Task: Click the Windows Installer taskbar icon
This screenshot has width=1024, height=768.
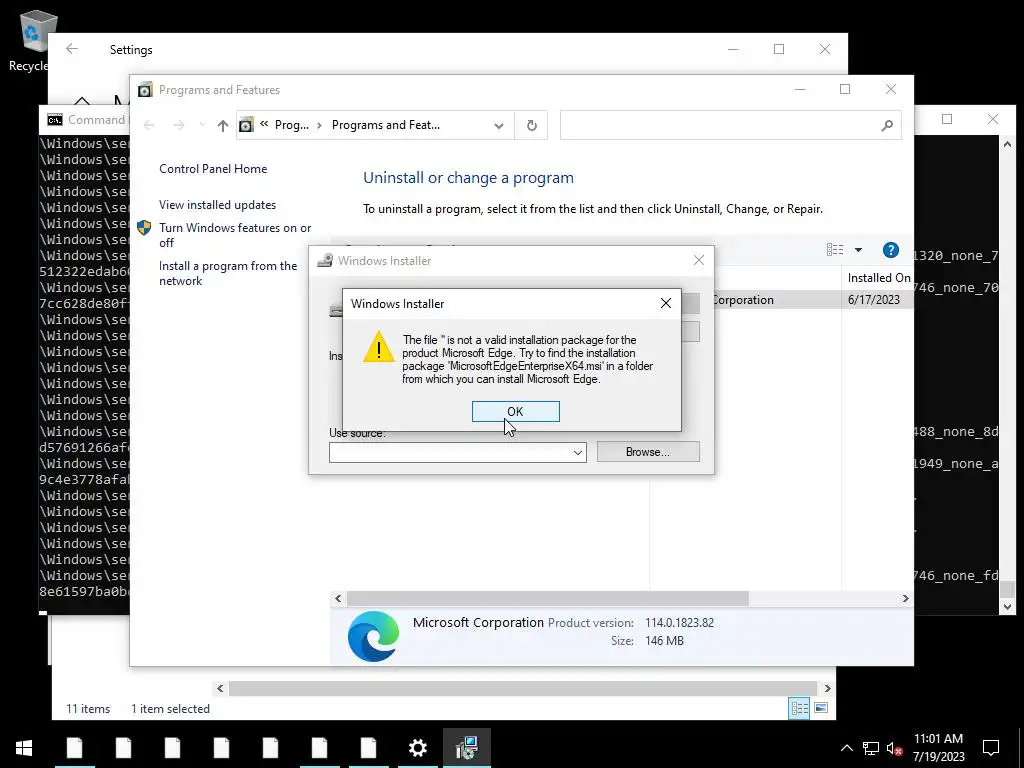Action: (x=467, y=748)
